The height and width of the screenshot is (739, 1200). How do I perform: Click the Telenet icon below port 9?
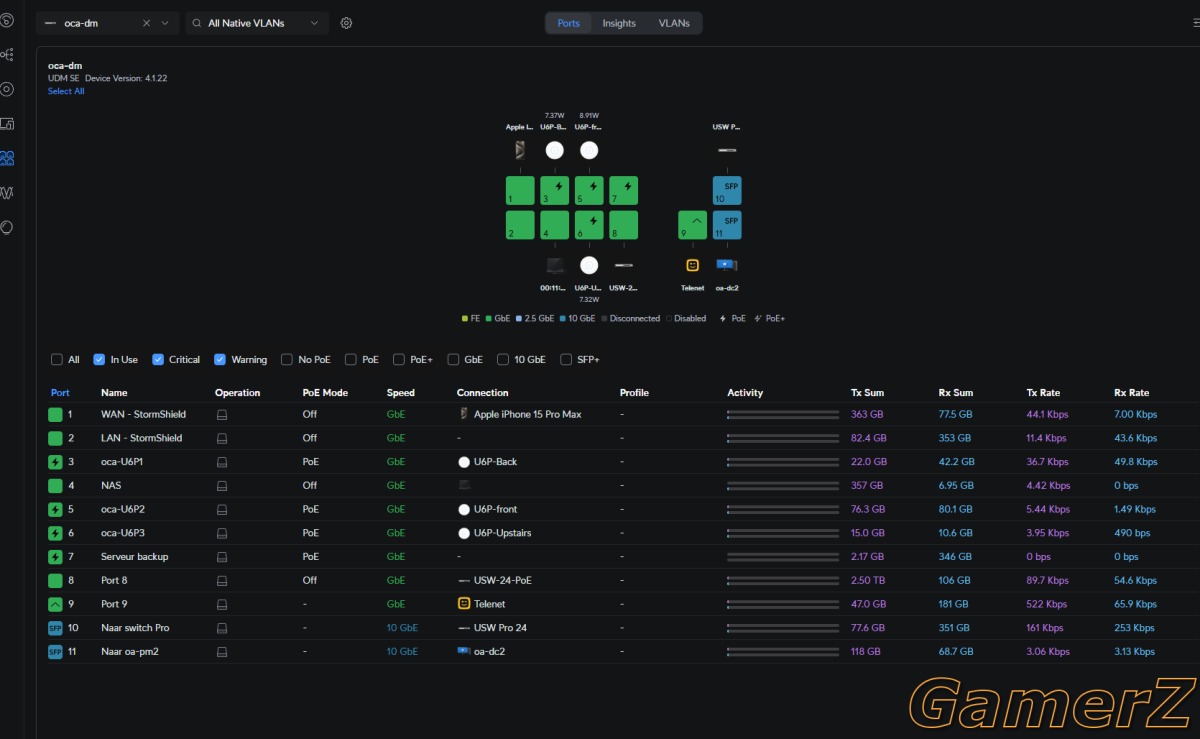692,265
